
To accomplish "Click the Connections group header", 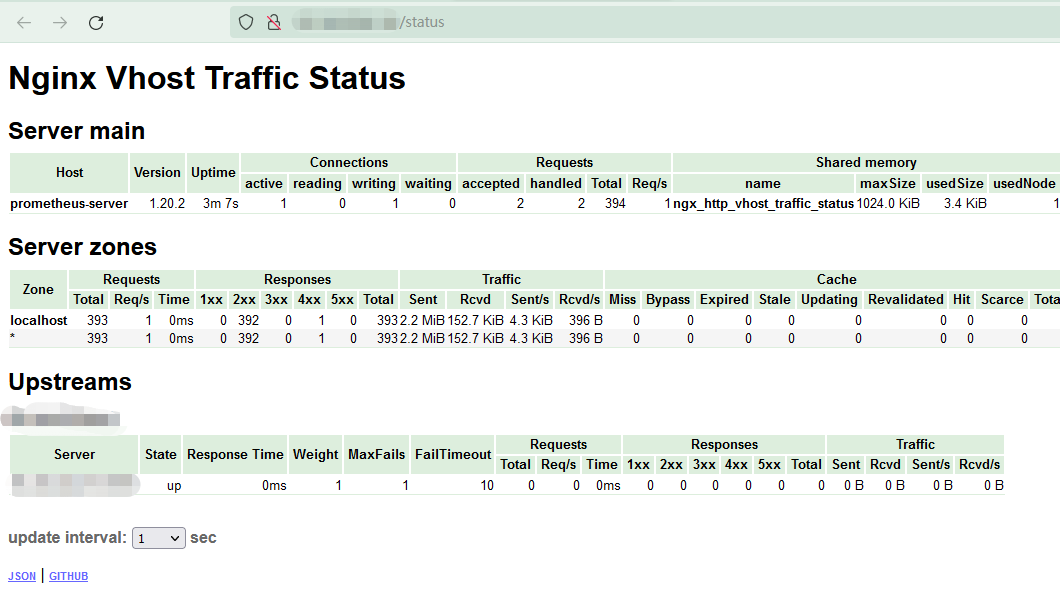I will [x=349, y=162].
